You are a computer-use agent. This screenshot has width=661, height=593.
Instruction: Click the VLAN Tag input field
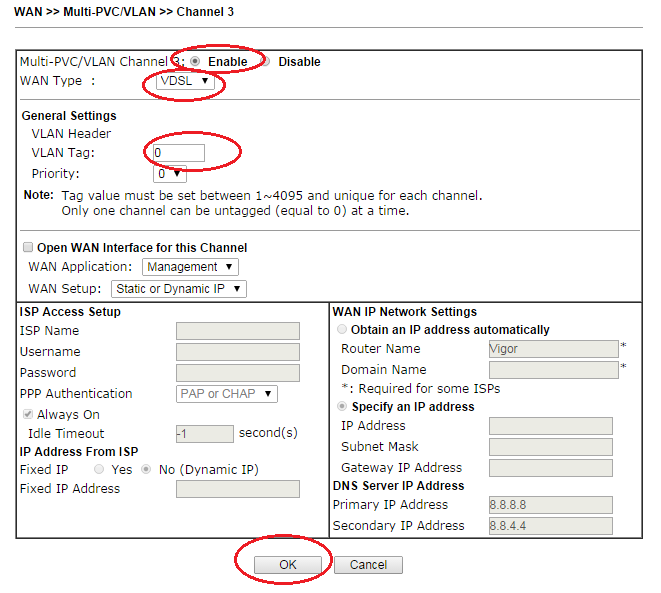(178, 153)
